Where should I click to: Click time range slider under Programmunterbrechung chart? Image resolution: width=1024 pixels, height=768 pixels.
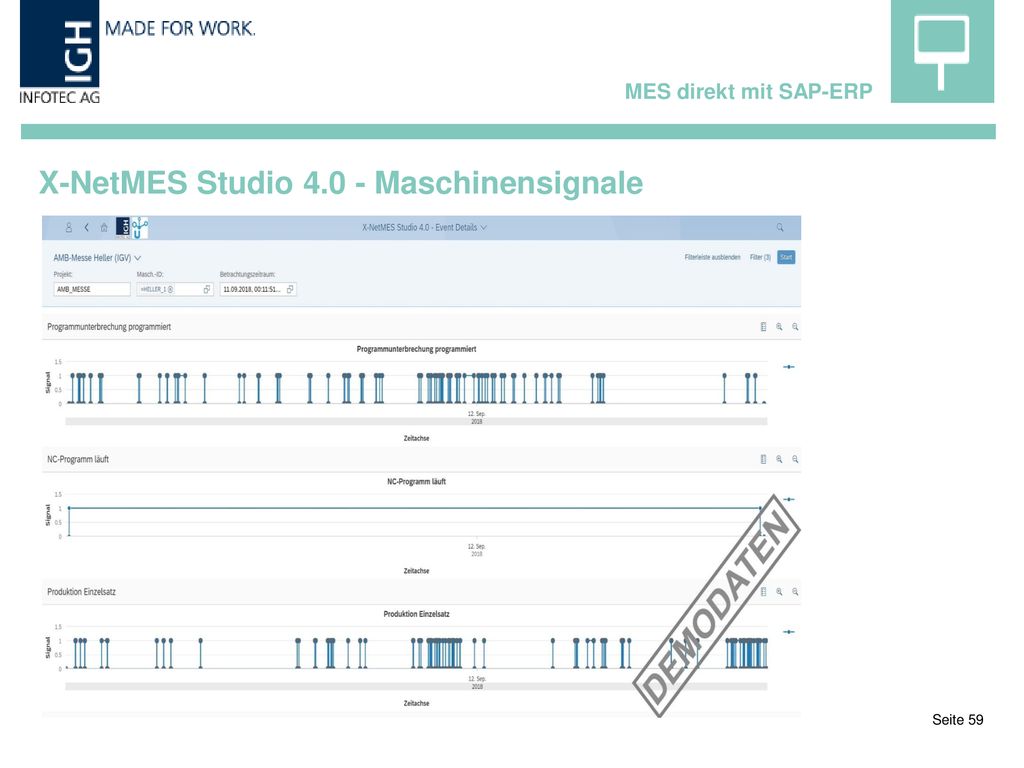point(416,422)
